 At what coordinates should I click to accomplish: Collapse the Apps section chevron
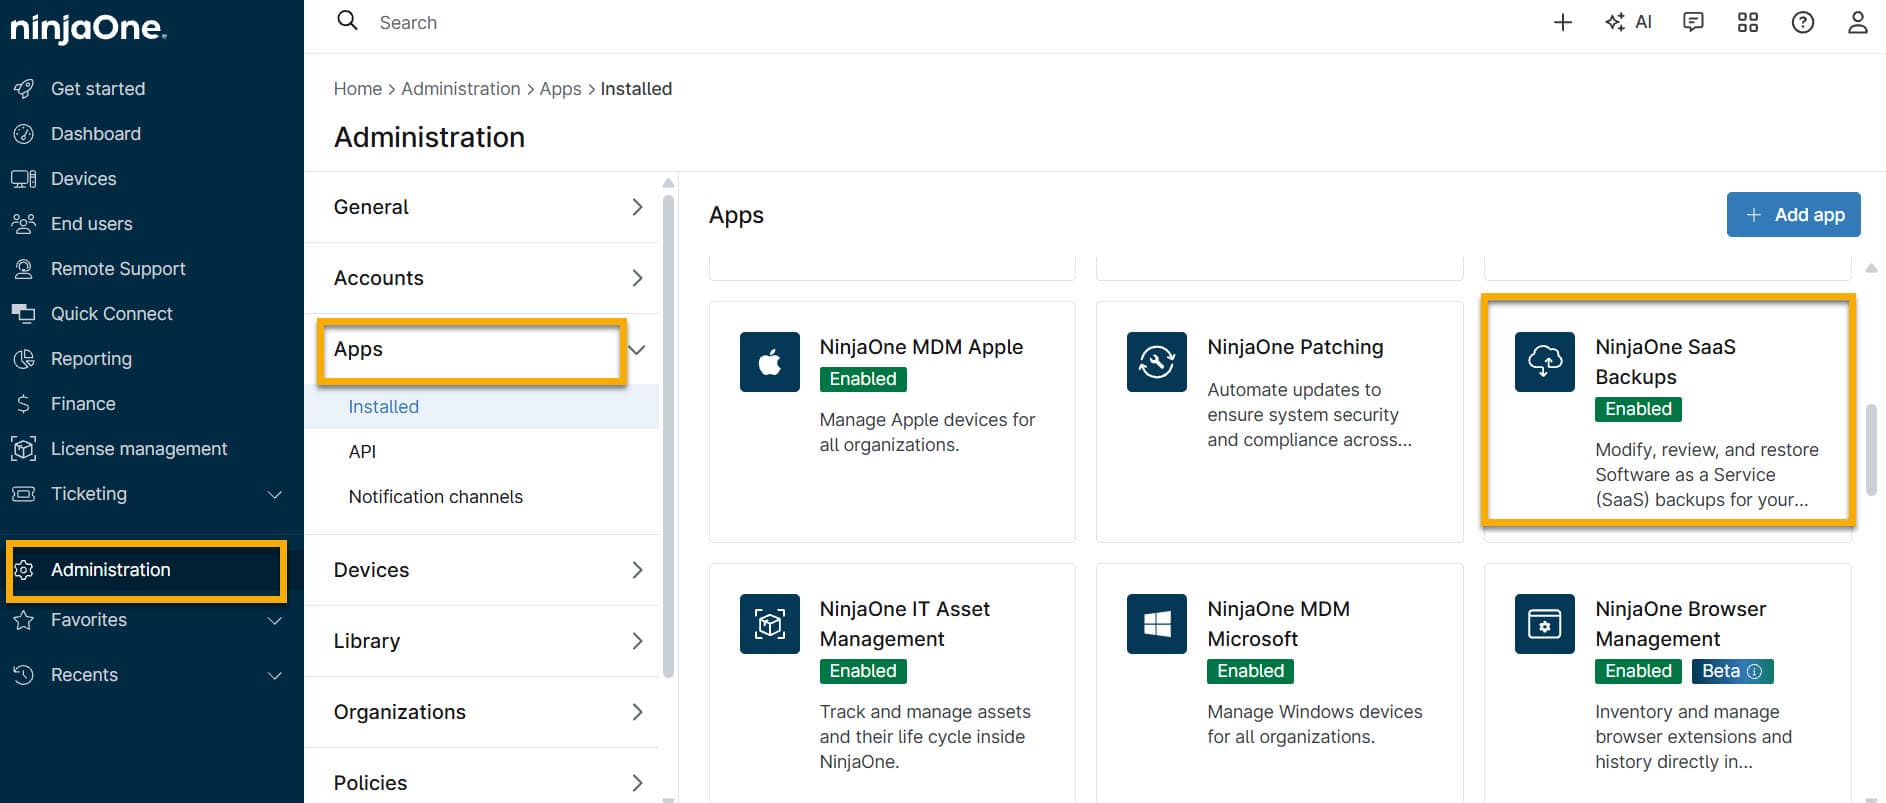637,349
